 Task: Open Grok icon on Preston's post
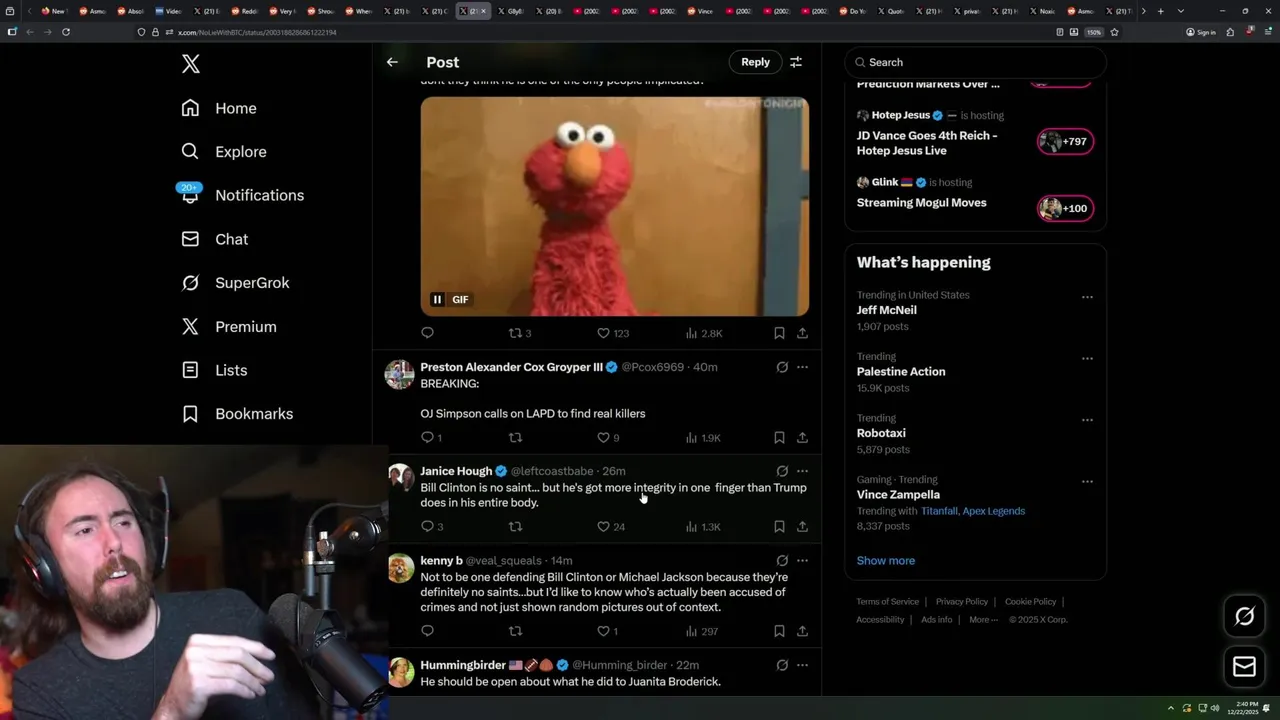(x=782, y=367)
